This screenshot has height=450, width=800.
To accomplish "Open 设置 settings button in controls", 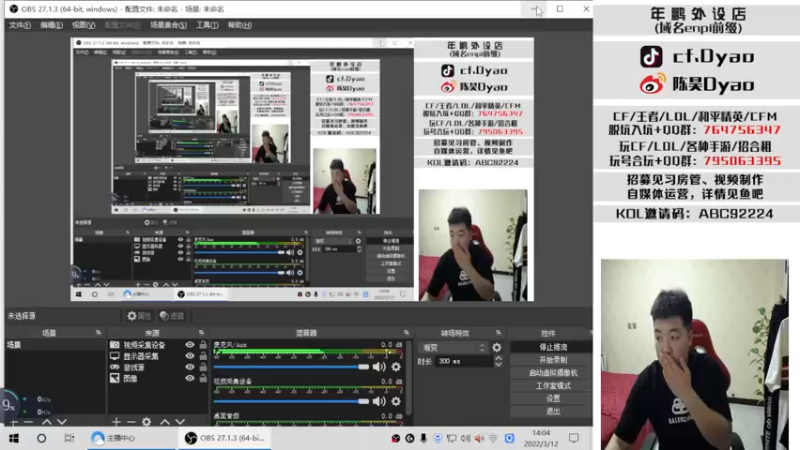I will 552,398.
